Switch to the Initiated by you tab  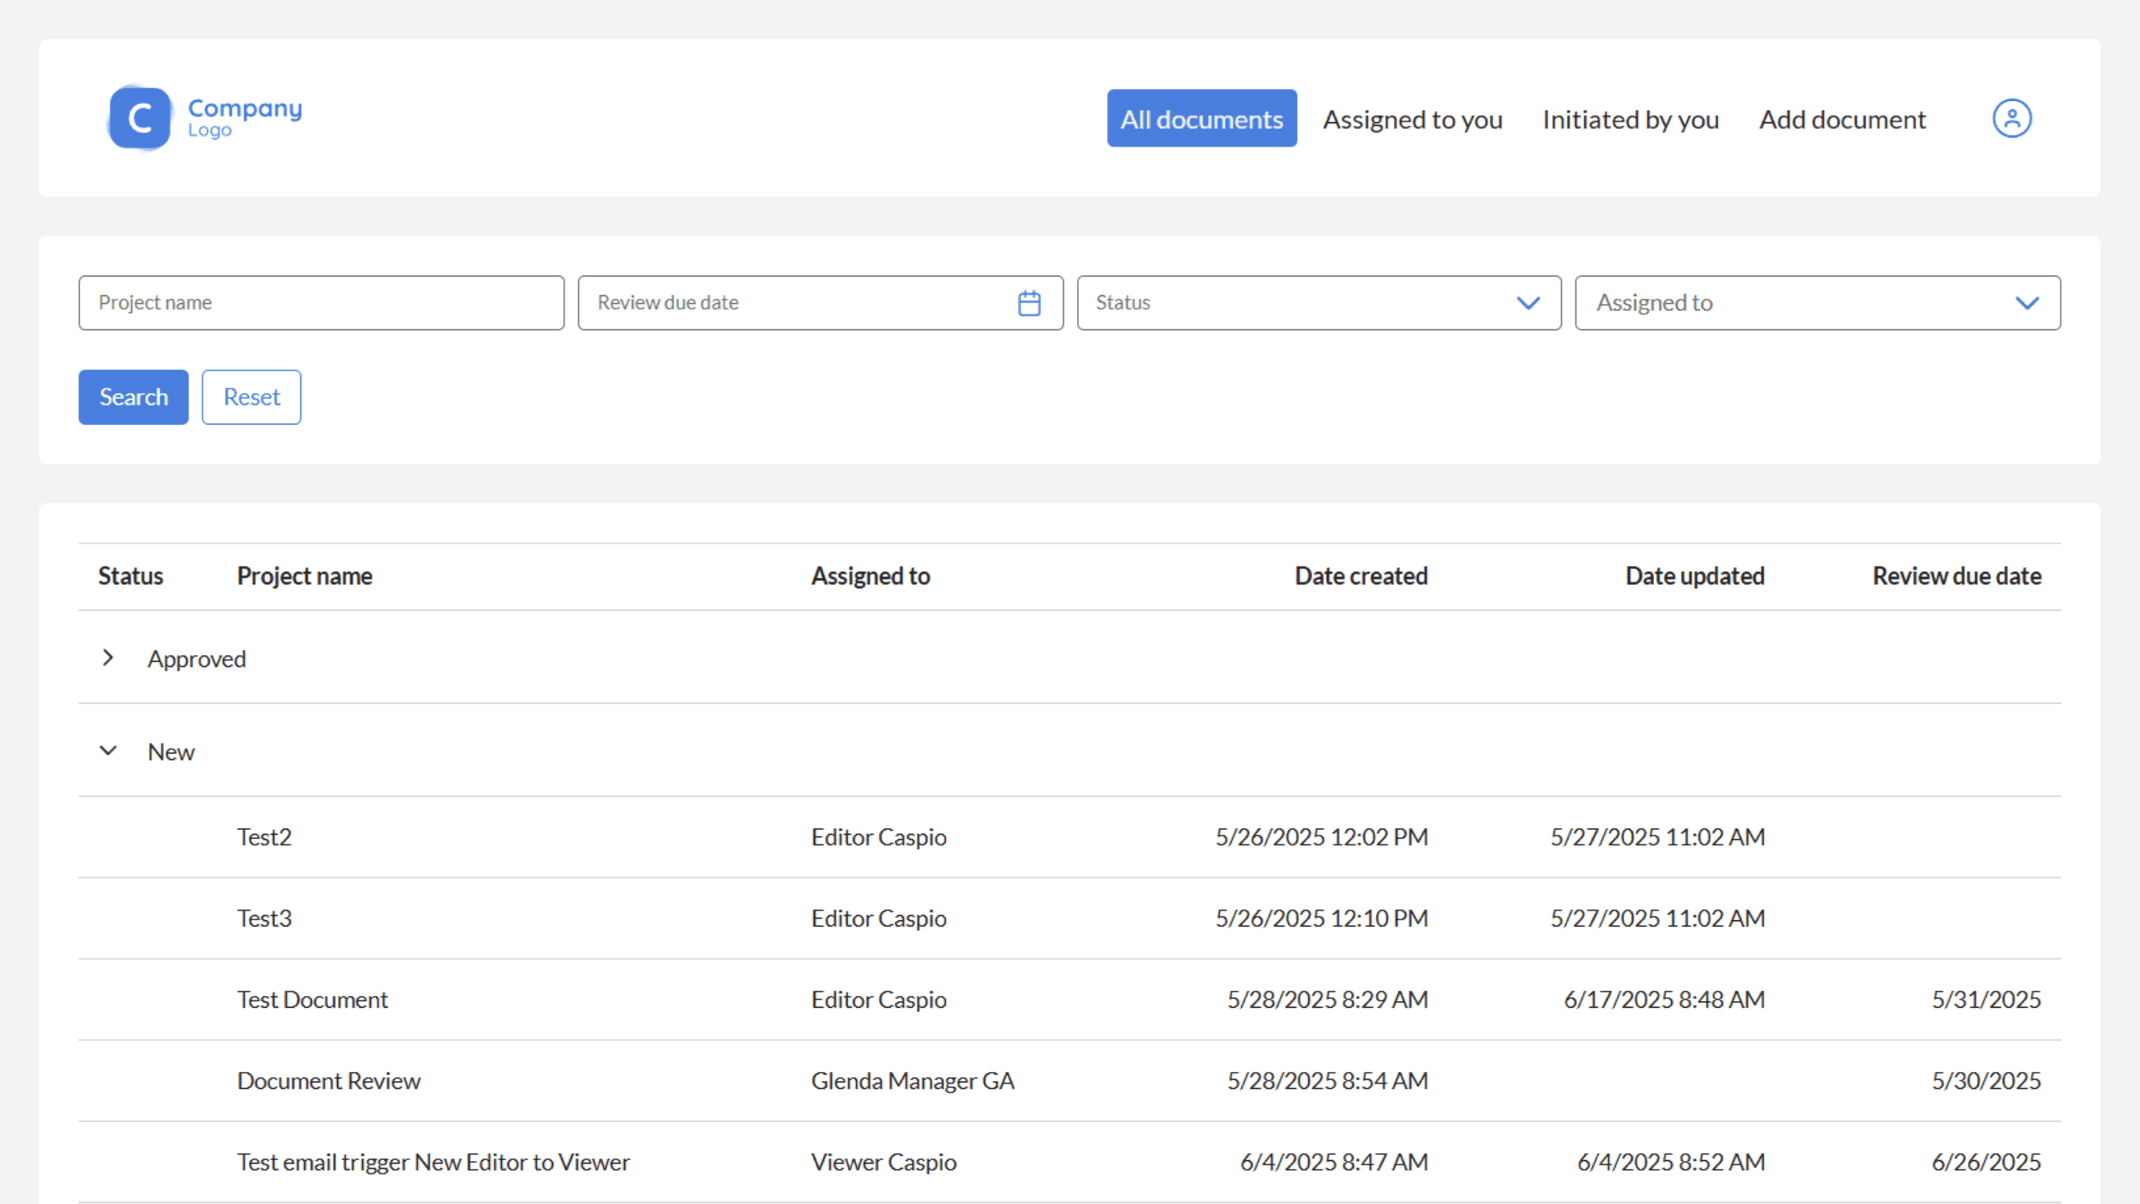(1630, 118)
